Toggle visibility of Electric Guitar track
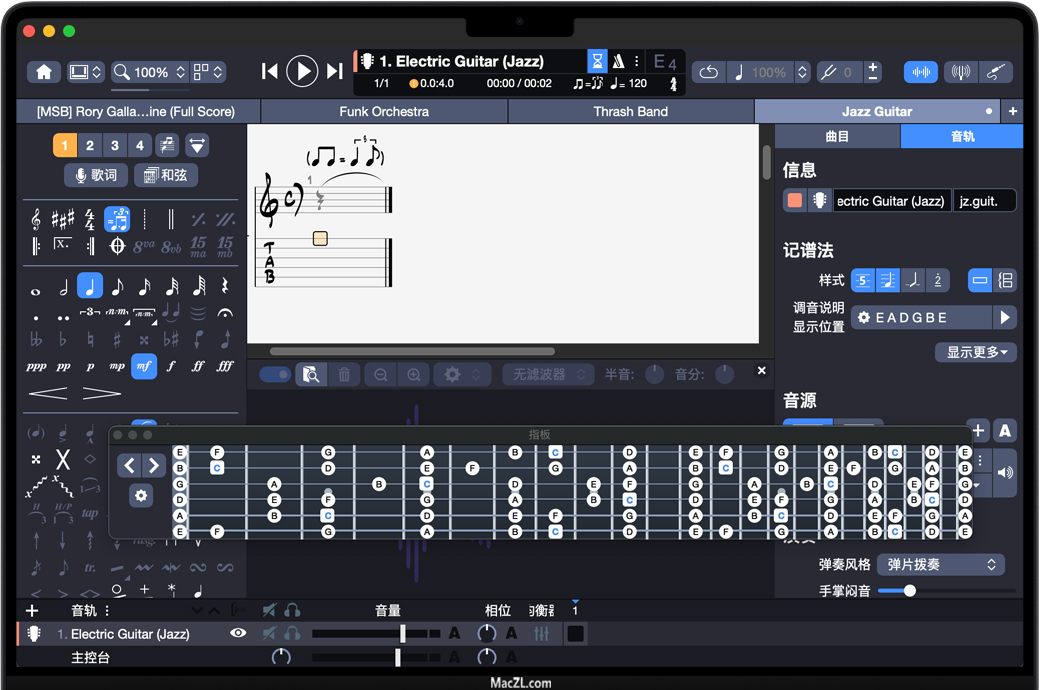 237,633
